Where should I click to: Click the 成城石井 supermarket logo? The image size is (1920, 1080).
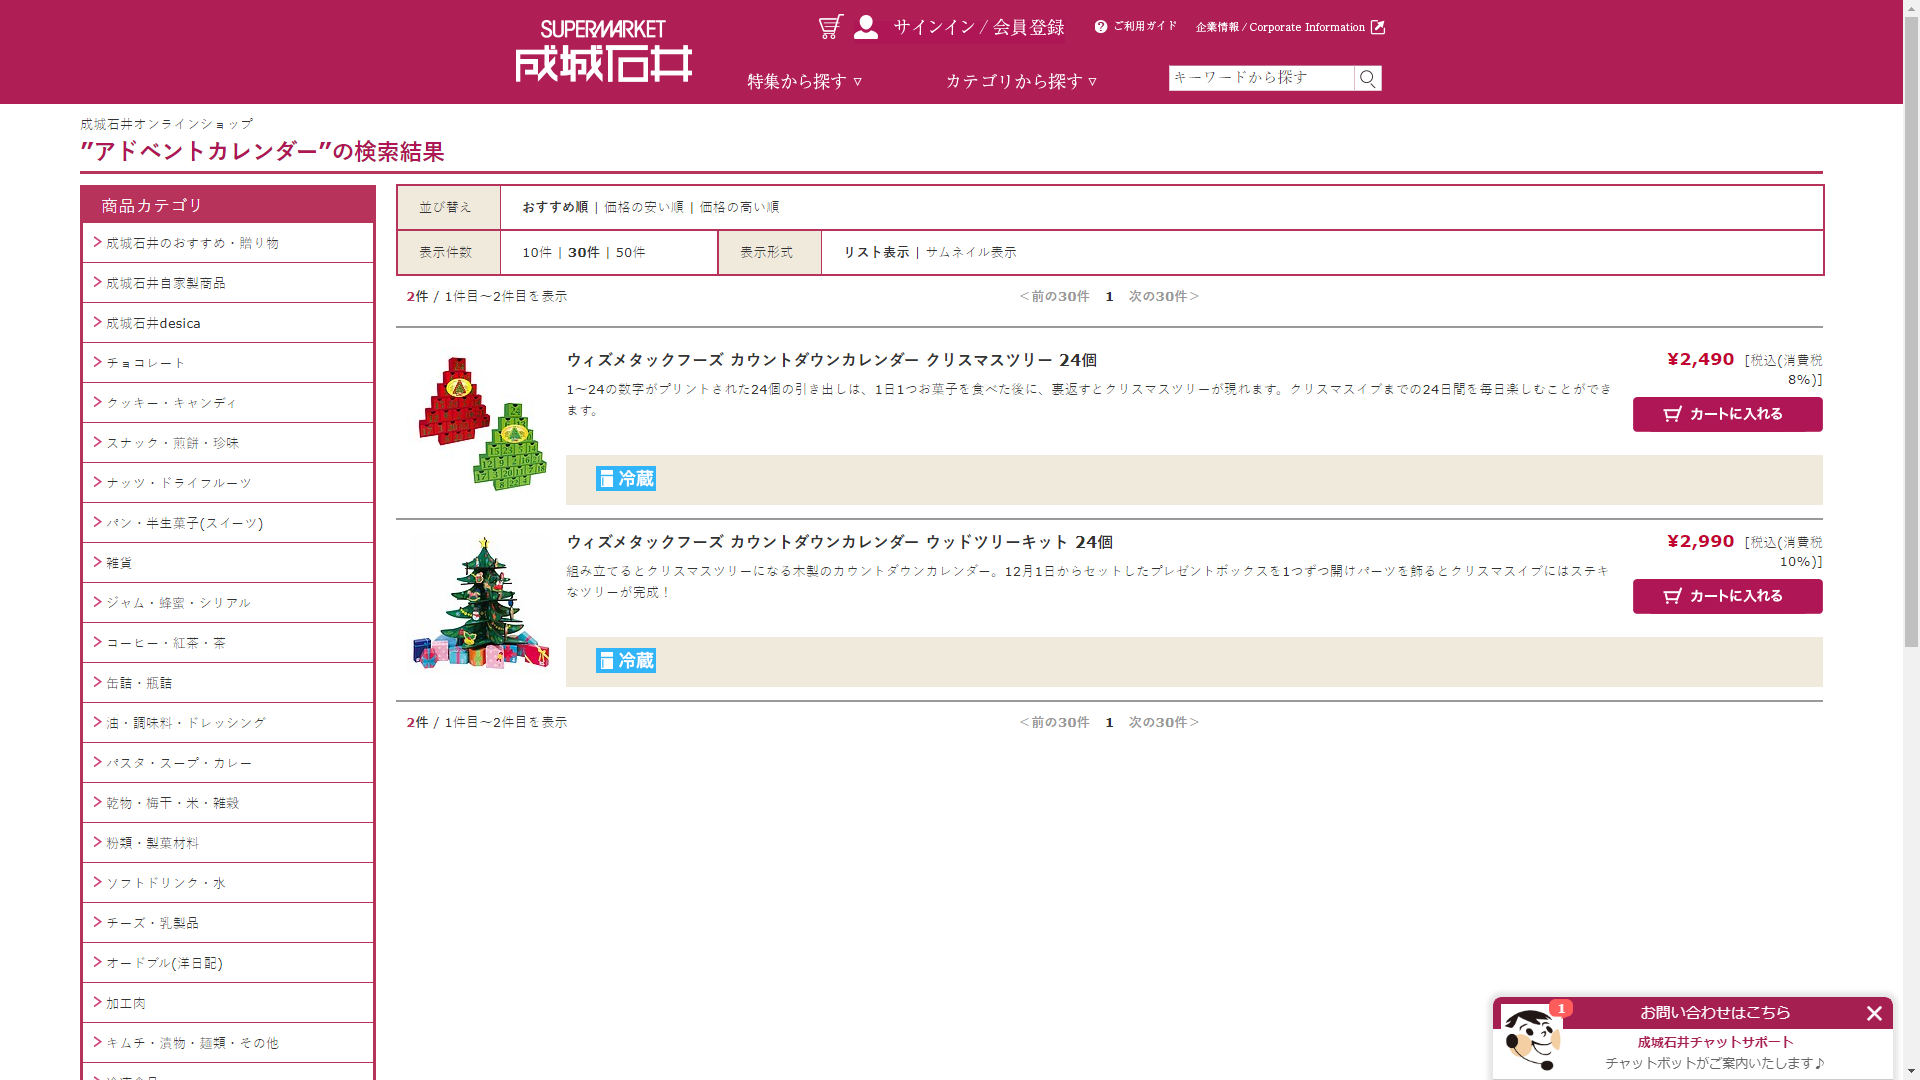click(x=603, y=52)
